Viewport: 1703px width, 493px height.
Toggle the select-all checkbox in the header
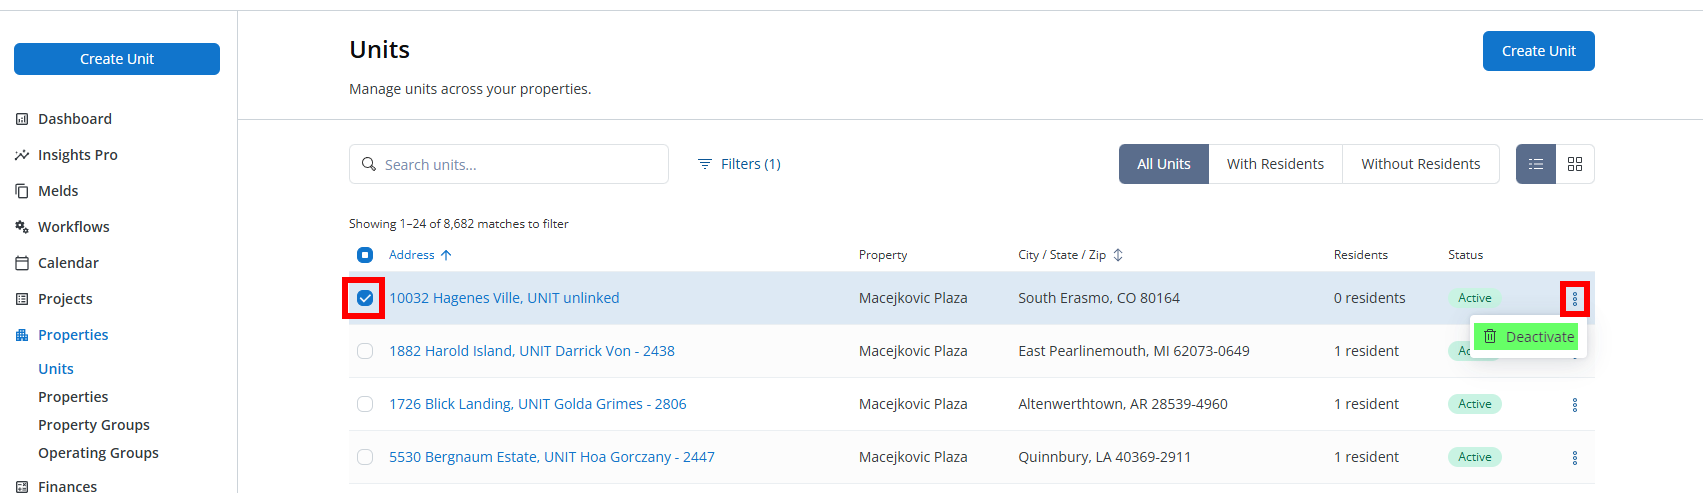[365, 255]
